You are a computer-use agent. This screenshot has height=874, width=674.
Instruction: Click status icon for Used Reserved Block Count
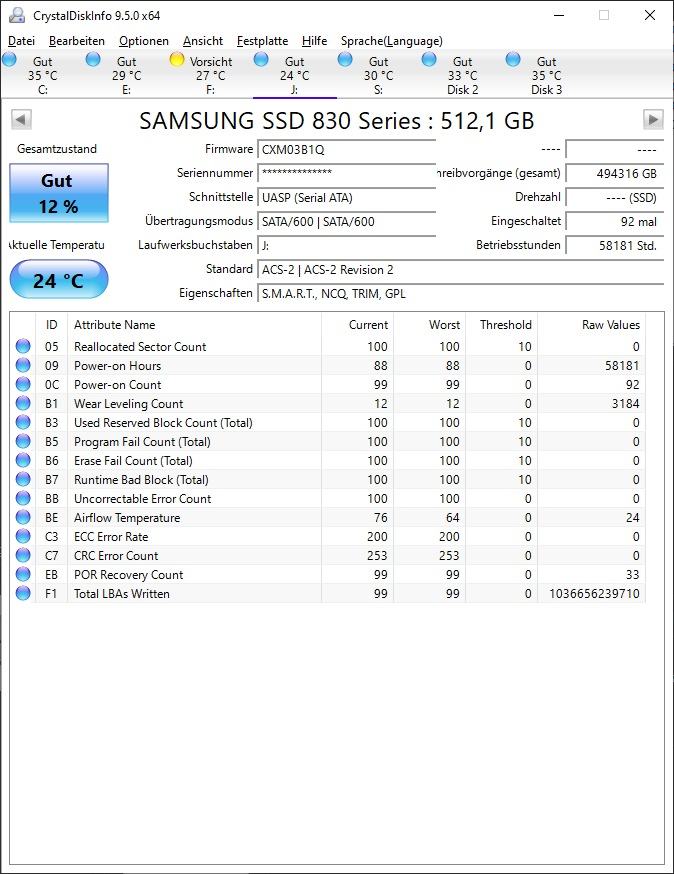point(23,422)
